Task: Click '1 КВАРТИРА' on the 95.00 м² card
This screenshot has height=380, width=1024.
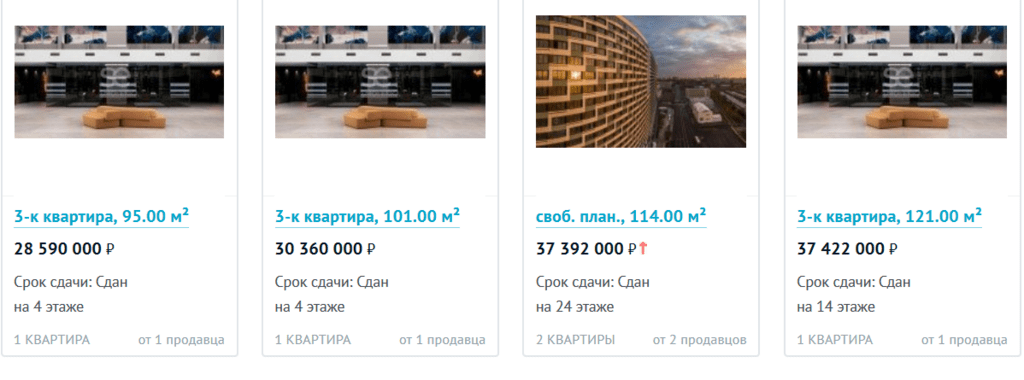Action: 52,340
